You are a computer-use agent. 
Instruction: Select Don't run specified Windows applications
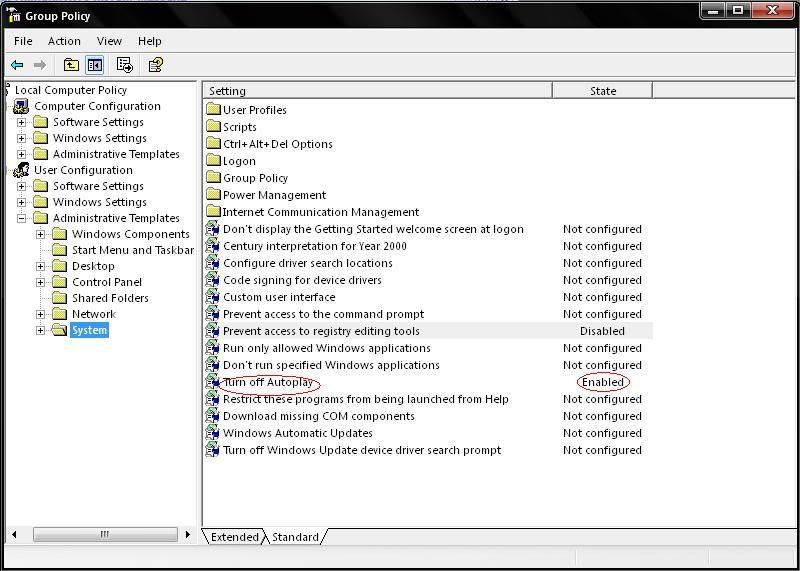tap(331, 365)
